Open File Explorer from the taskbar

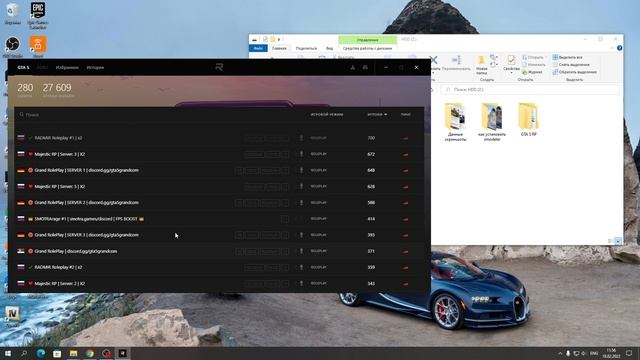73,353
